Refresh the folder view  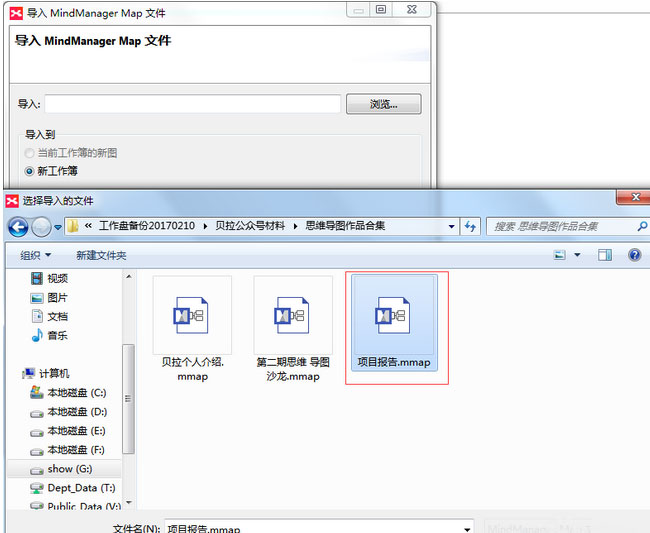coord(470,226)
